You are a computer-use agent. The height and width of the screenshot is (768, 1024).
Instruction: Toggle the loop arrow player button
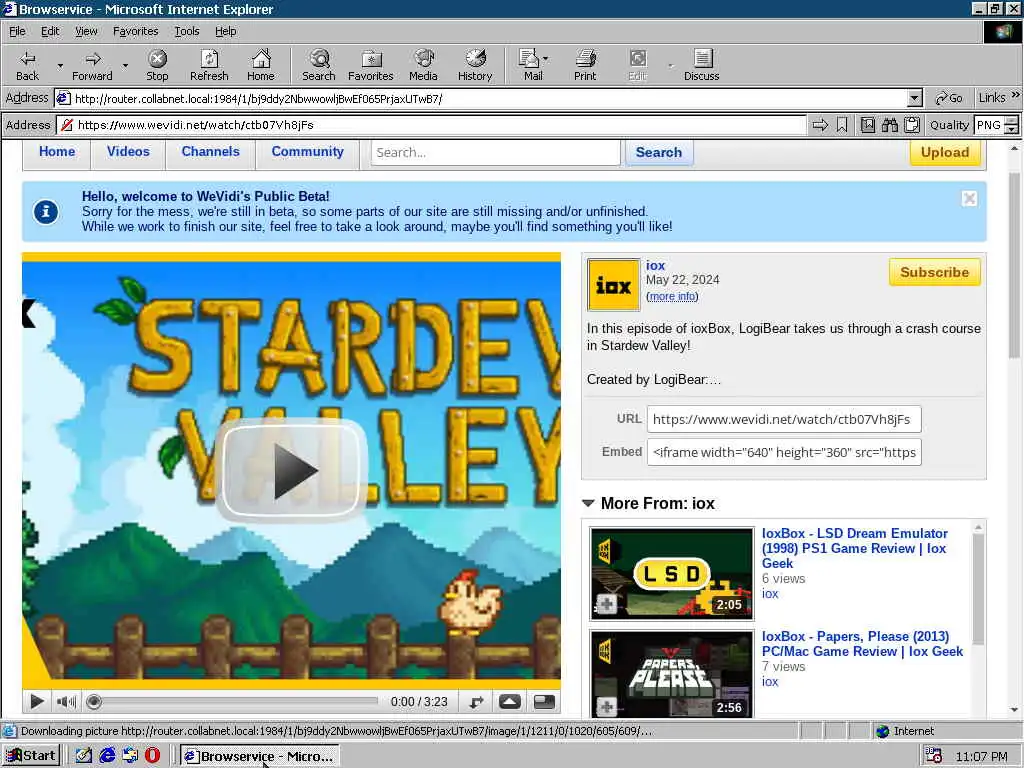point(477,702)
